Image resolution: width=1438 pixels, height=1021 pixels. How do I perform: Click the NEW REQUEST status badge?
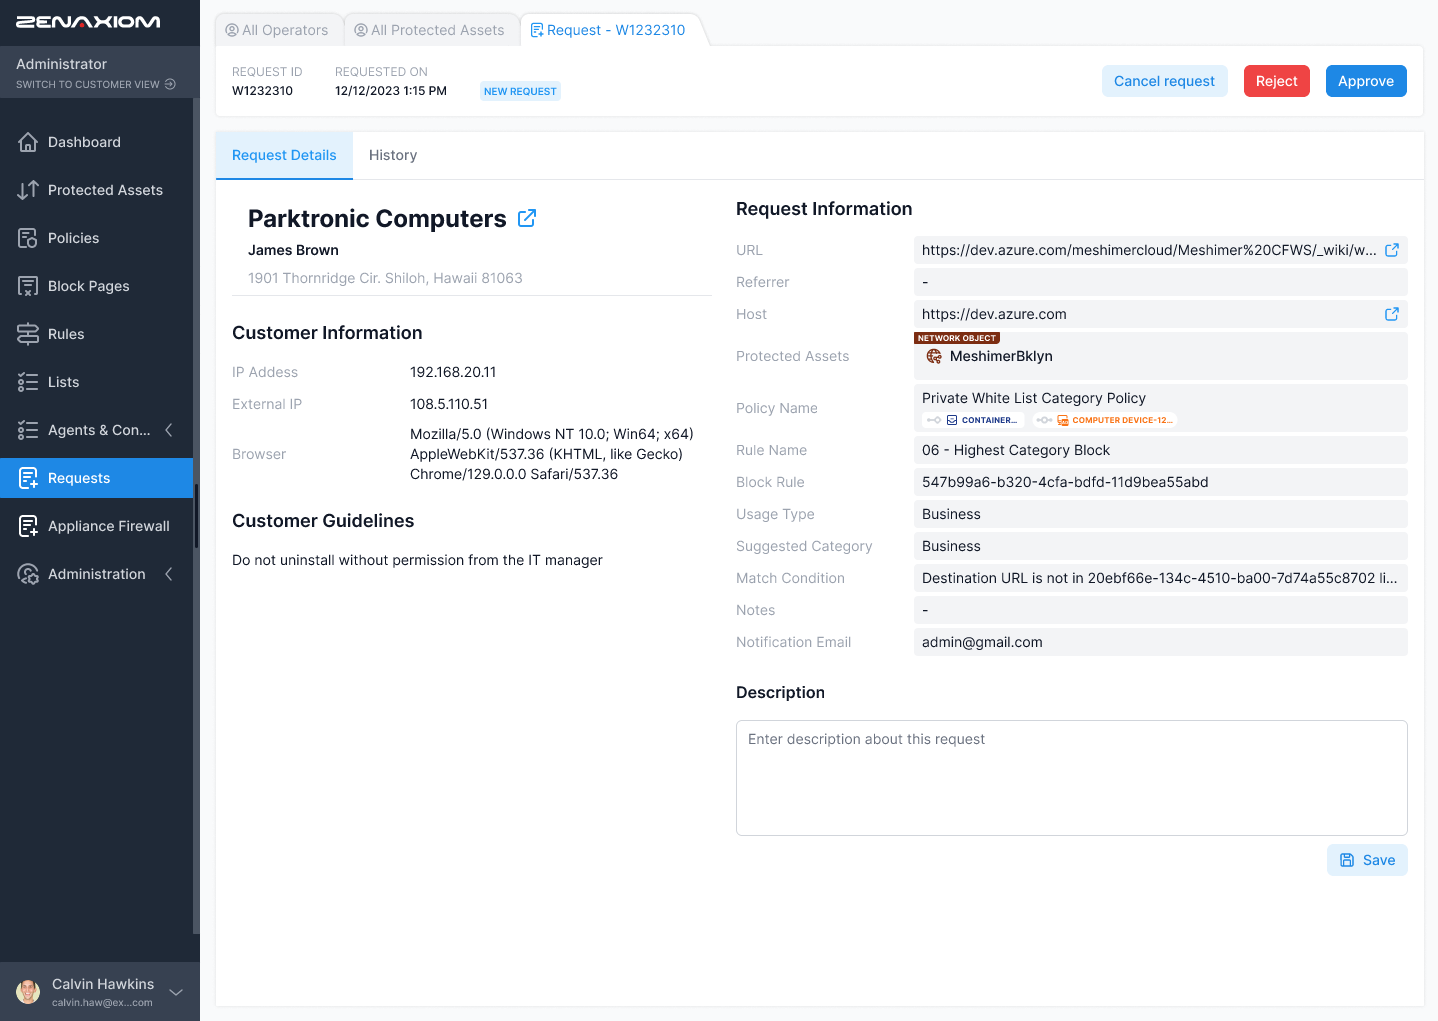(520, 91)
